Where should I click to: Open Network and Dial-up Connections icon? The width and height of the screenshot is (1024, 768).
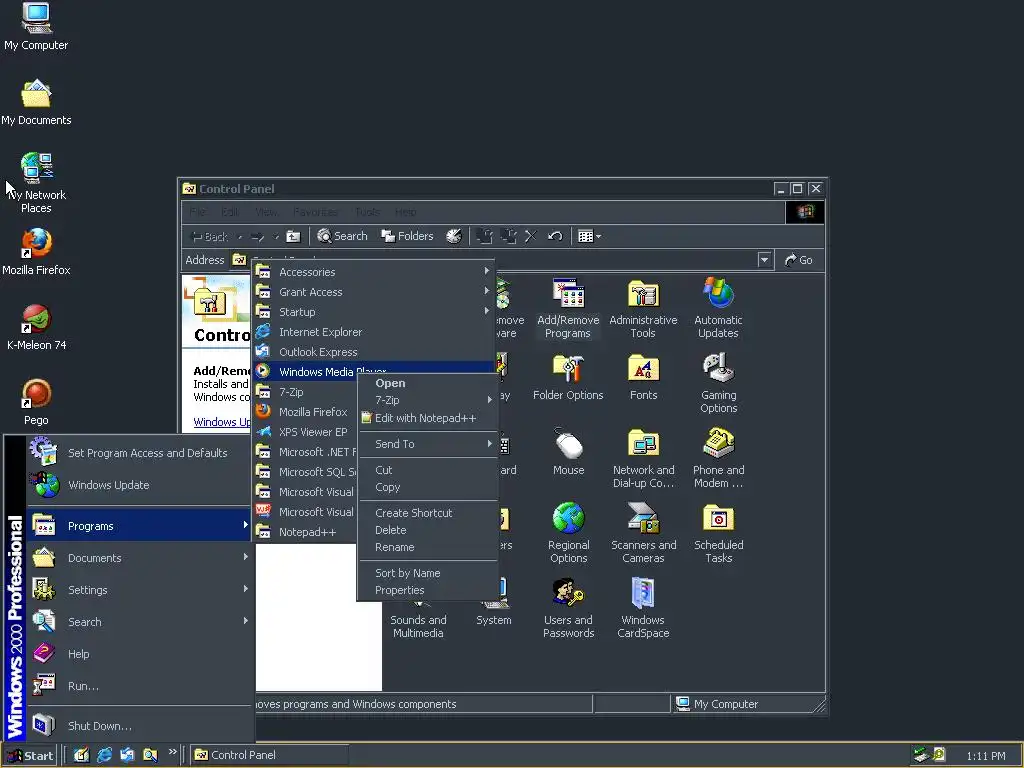pyautogui.click(x=643, y=458)
